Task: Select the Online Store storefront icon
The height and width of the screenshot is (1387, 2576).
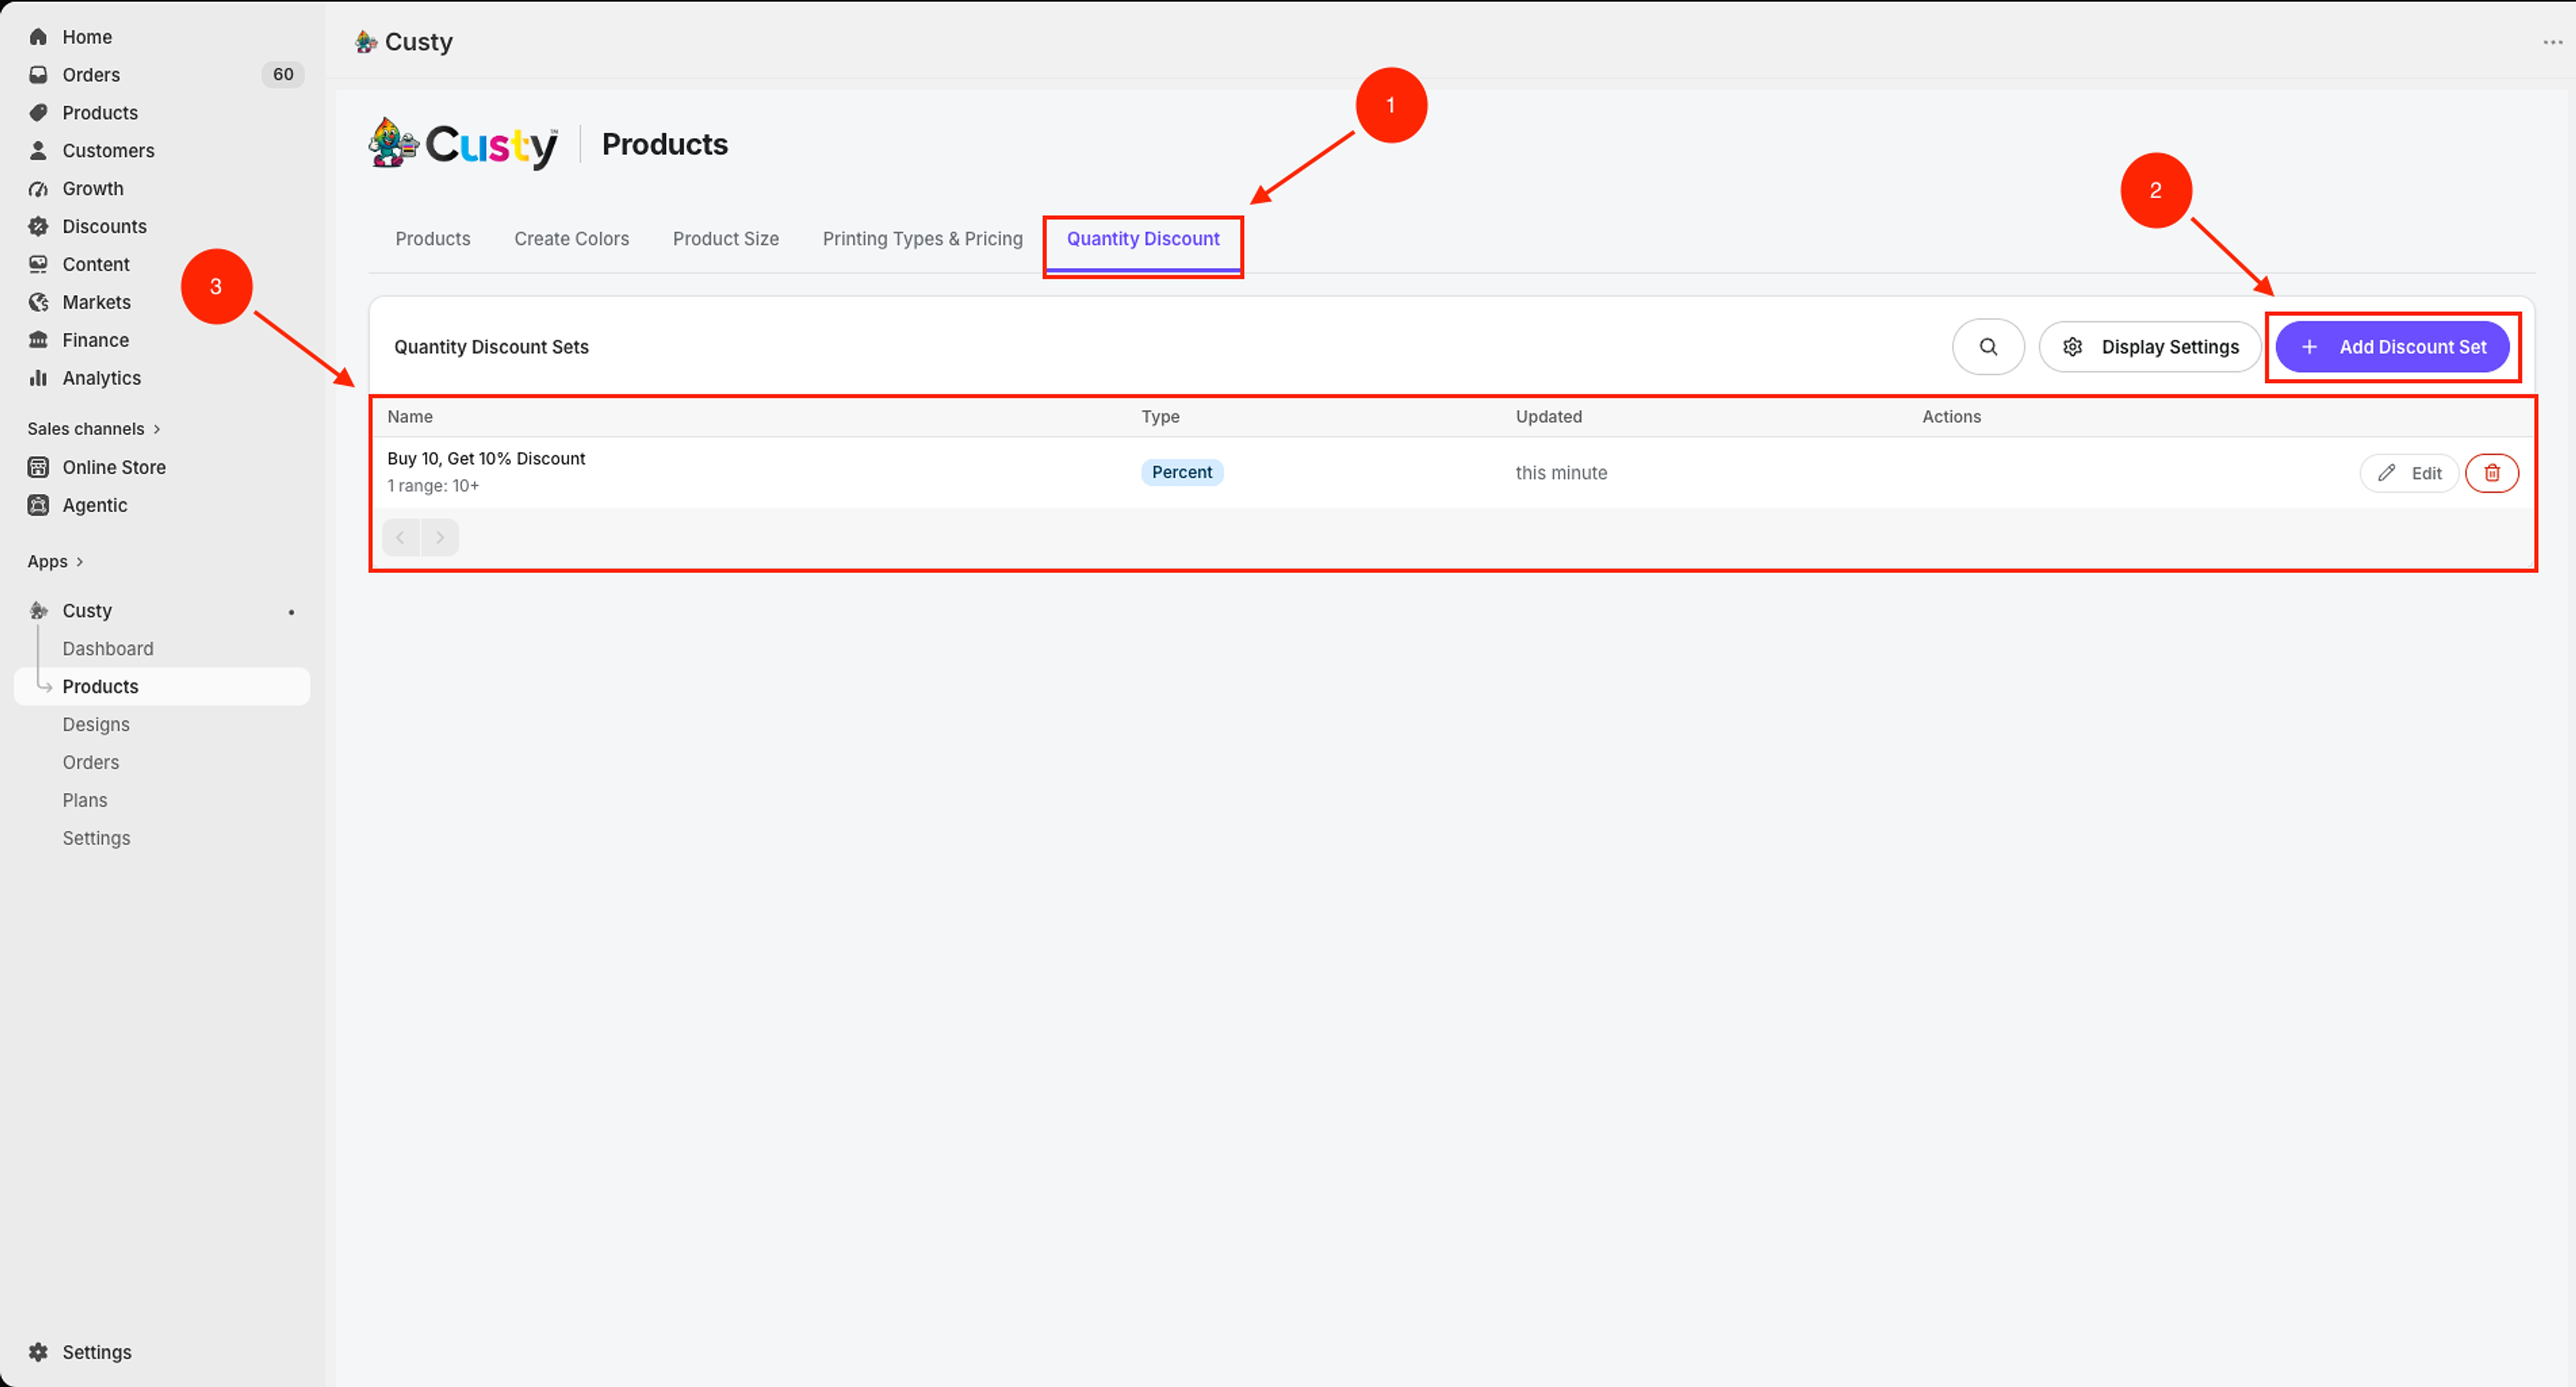Action: coord(38,467)
